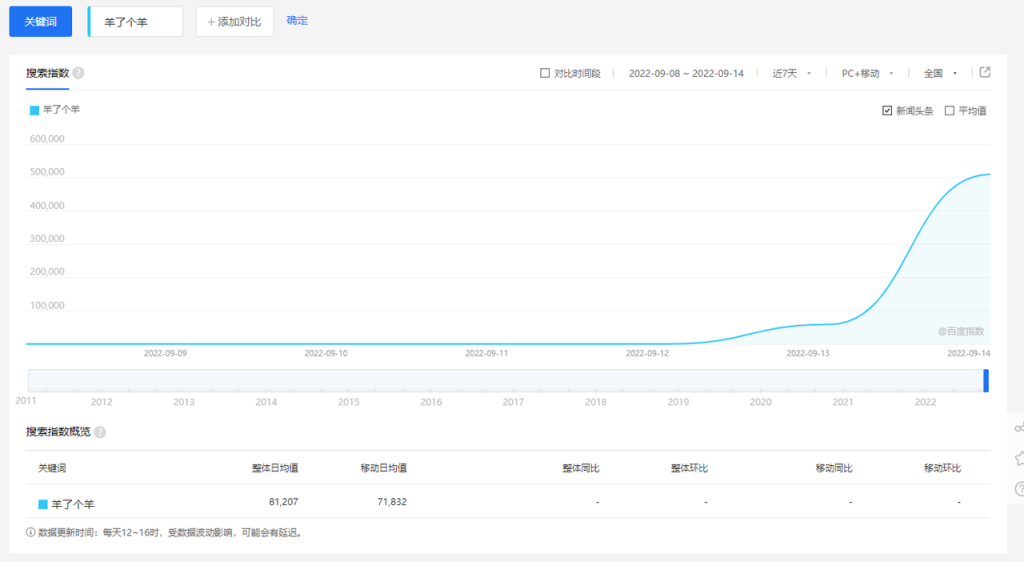Click the 2022-09-11 label on chart axis
The height and width of the screenshot is (562, 1024).
[487, 353]
